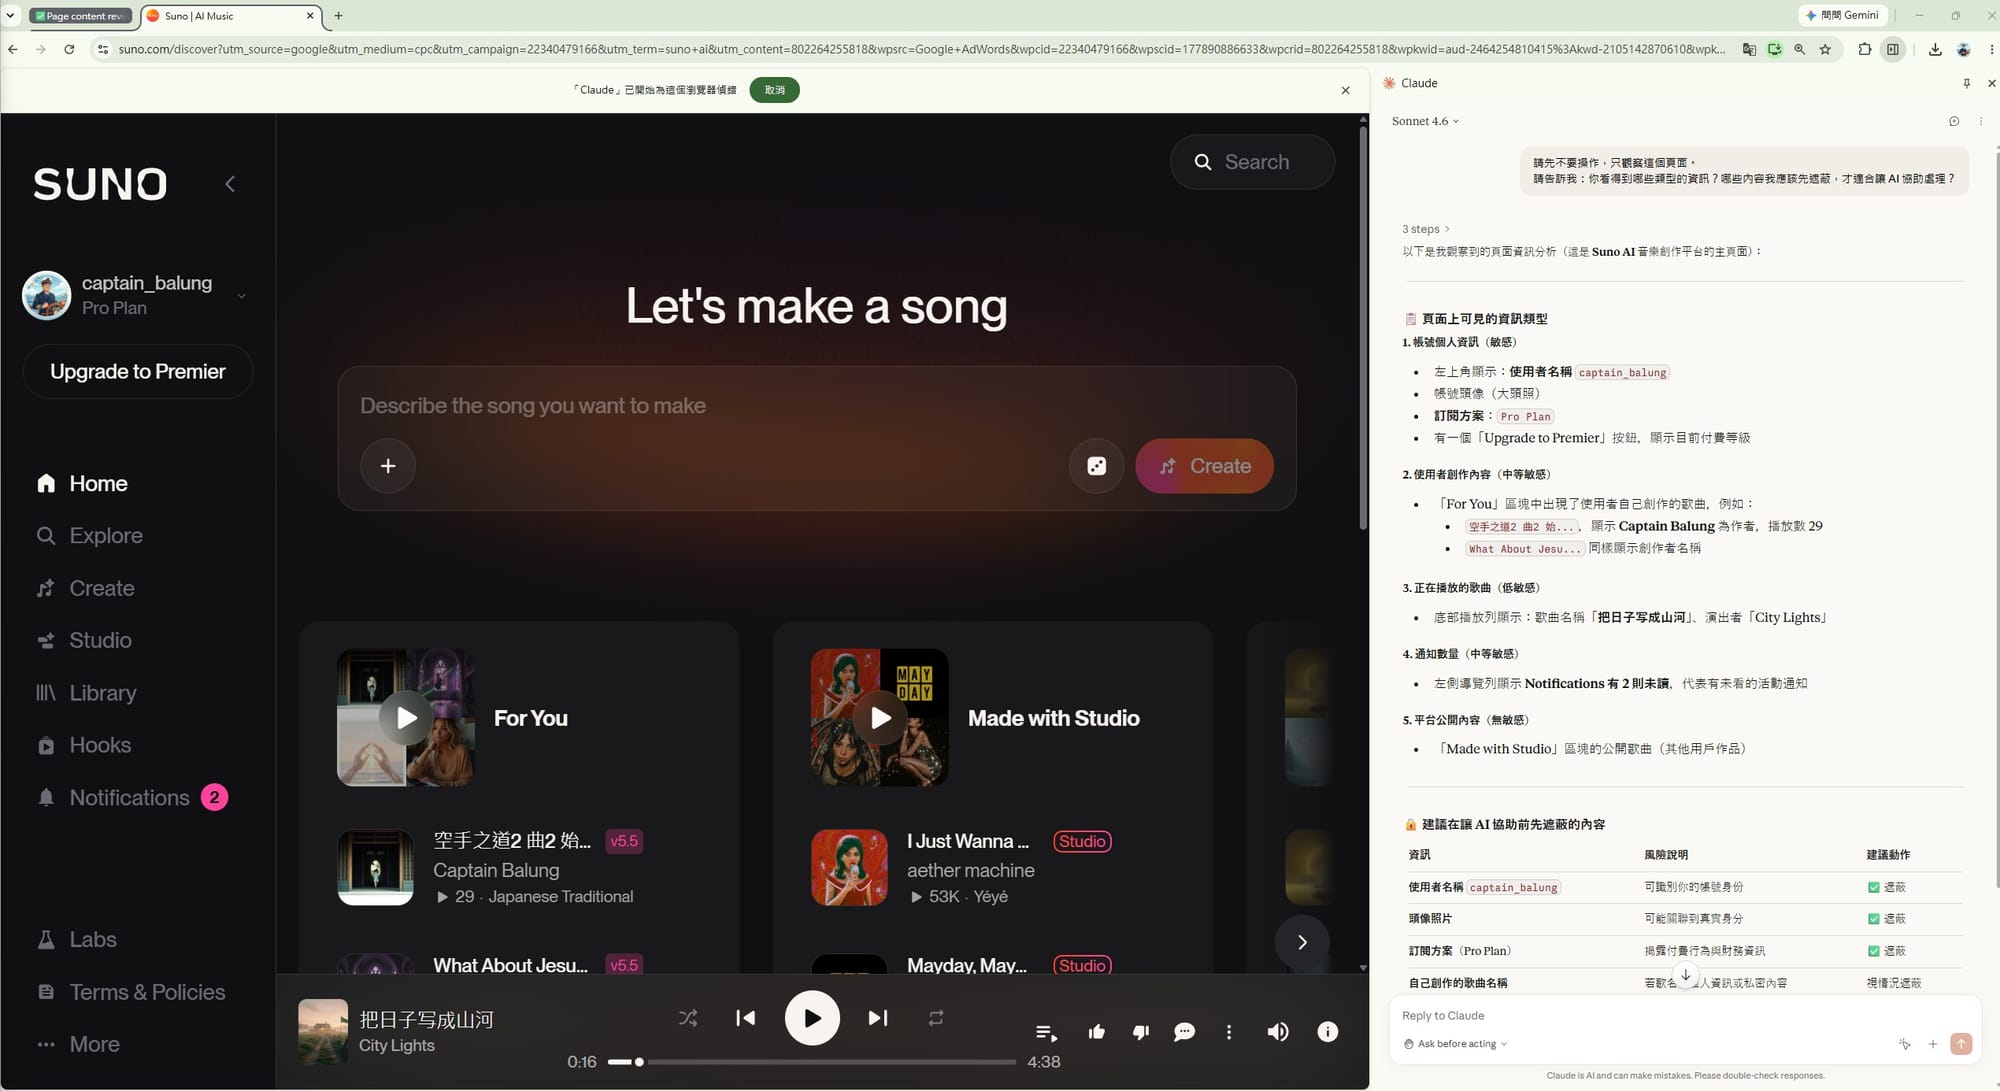Skip to the previous track
The height and width of the screenshot is (1091, 2000).
coord(746,1018)
